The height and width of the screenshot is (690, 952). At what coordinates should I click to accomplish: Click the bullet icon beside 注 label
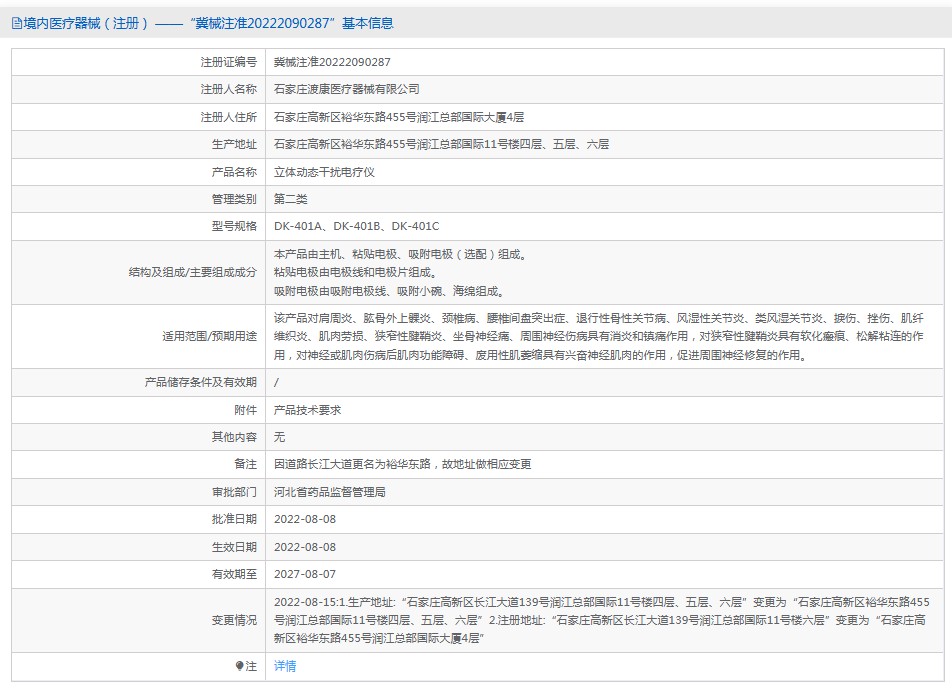pos(239,666)
